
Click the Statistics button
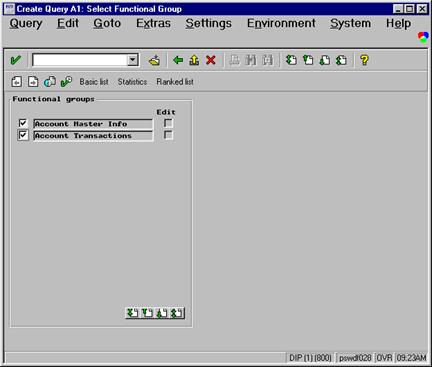(132, 82)
